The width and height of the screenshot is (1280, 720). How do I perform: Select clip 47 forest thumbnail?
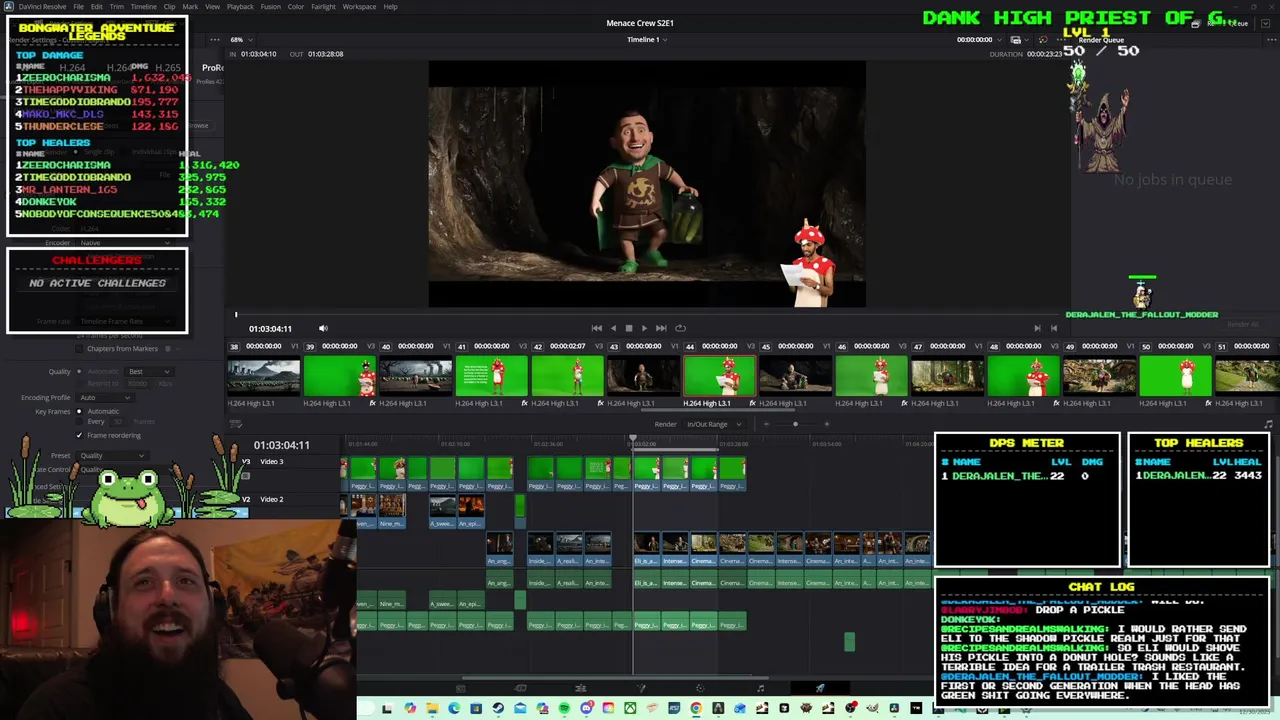[947, 376]
